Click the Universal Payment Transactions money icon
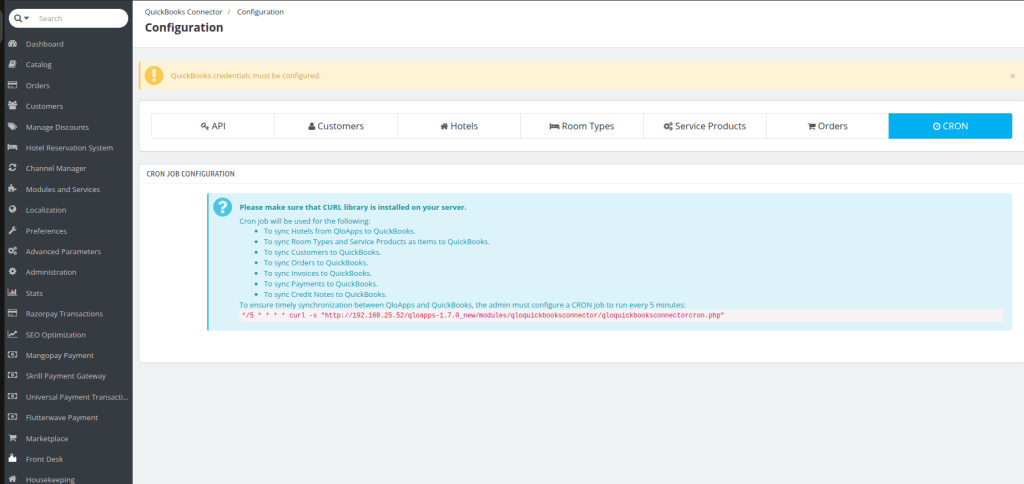Screen dimensions: 1024x484 [12, 396]
